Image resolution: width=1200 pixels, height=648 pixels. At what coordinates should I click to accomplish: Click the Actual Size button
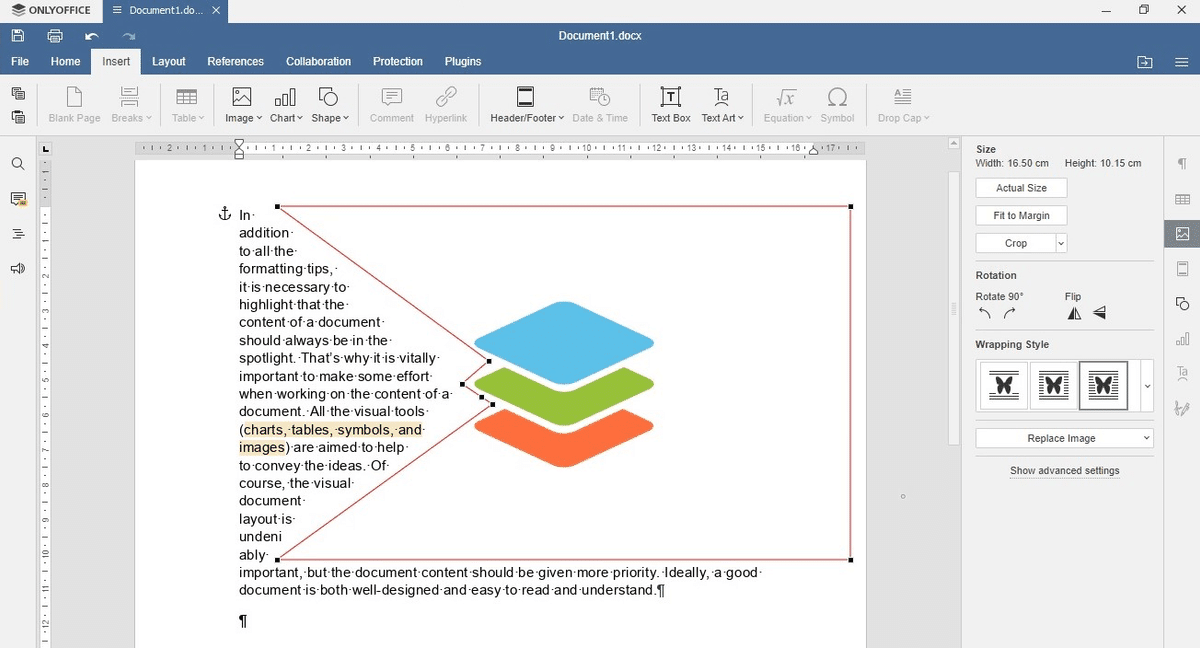(1021, 188)
